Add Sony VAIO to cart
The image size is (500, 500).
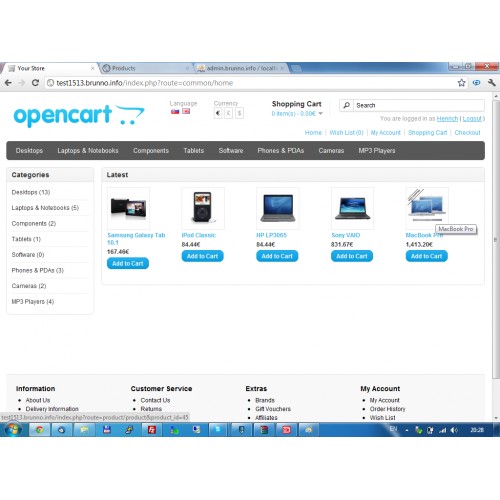[x=352, y=256]
